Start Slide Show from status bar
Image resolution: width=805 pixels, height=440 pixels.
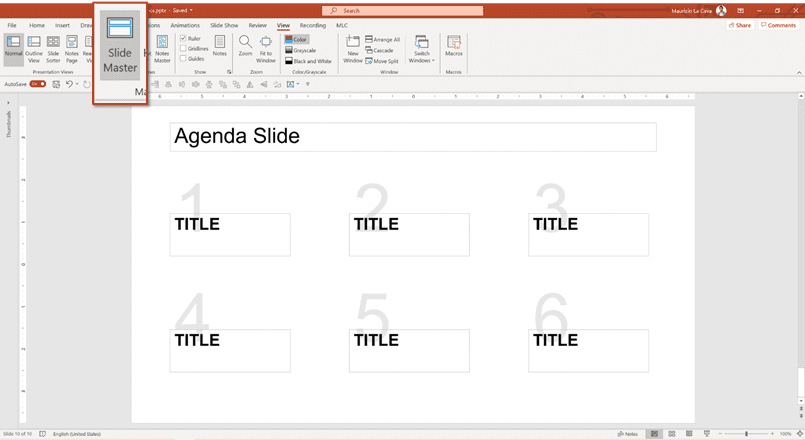(706, 434)
